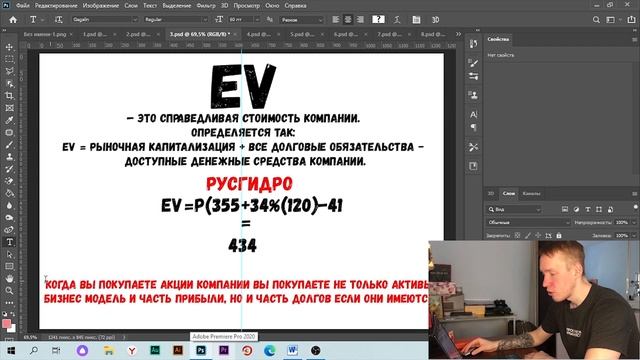Image resolution: width=640 pixels, height=360 pixels.
Task: Toggle text orientation icon in options bar
Action: tap(59, 20)
